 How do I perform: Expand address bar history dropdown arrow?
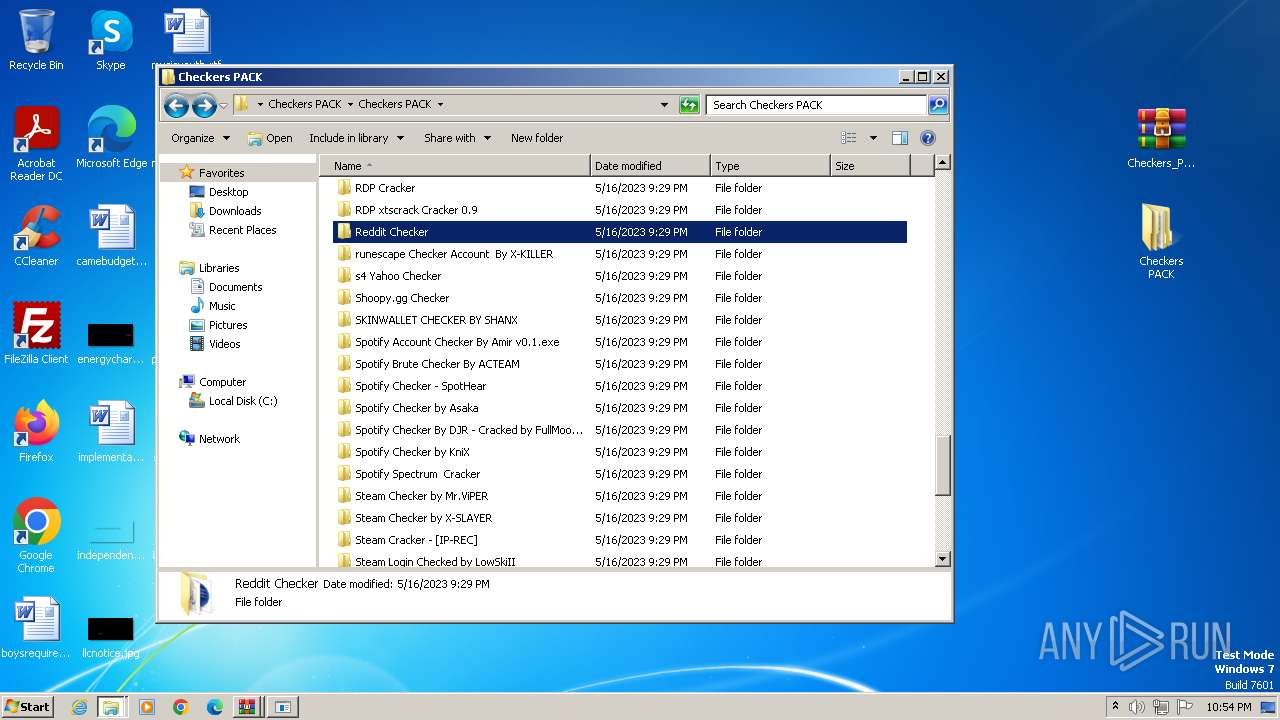664,105
